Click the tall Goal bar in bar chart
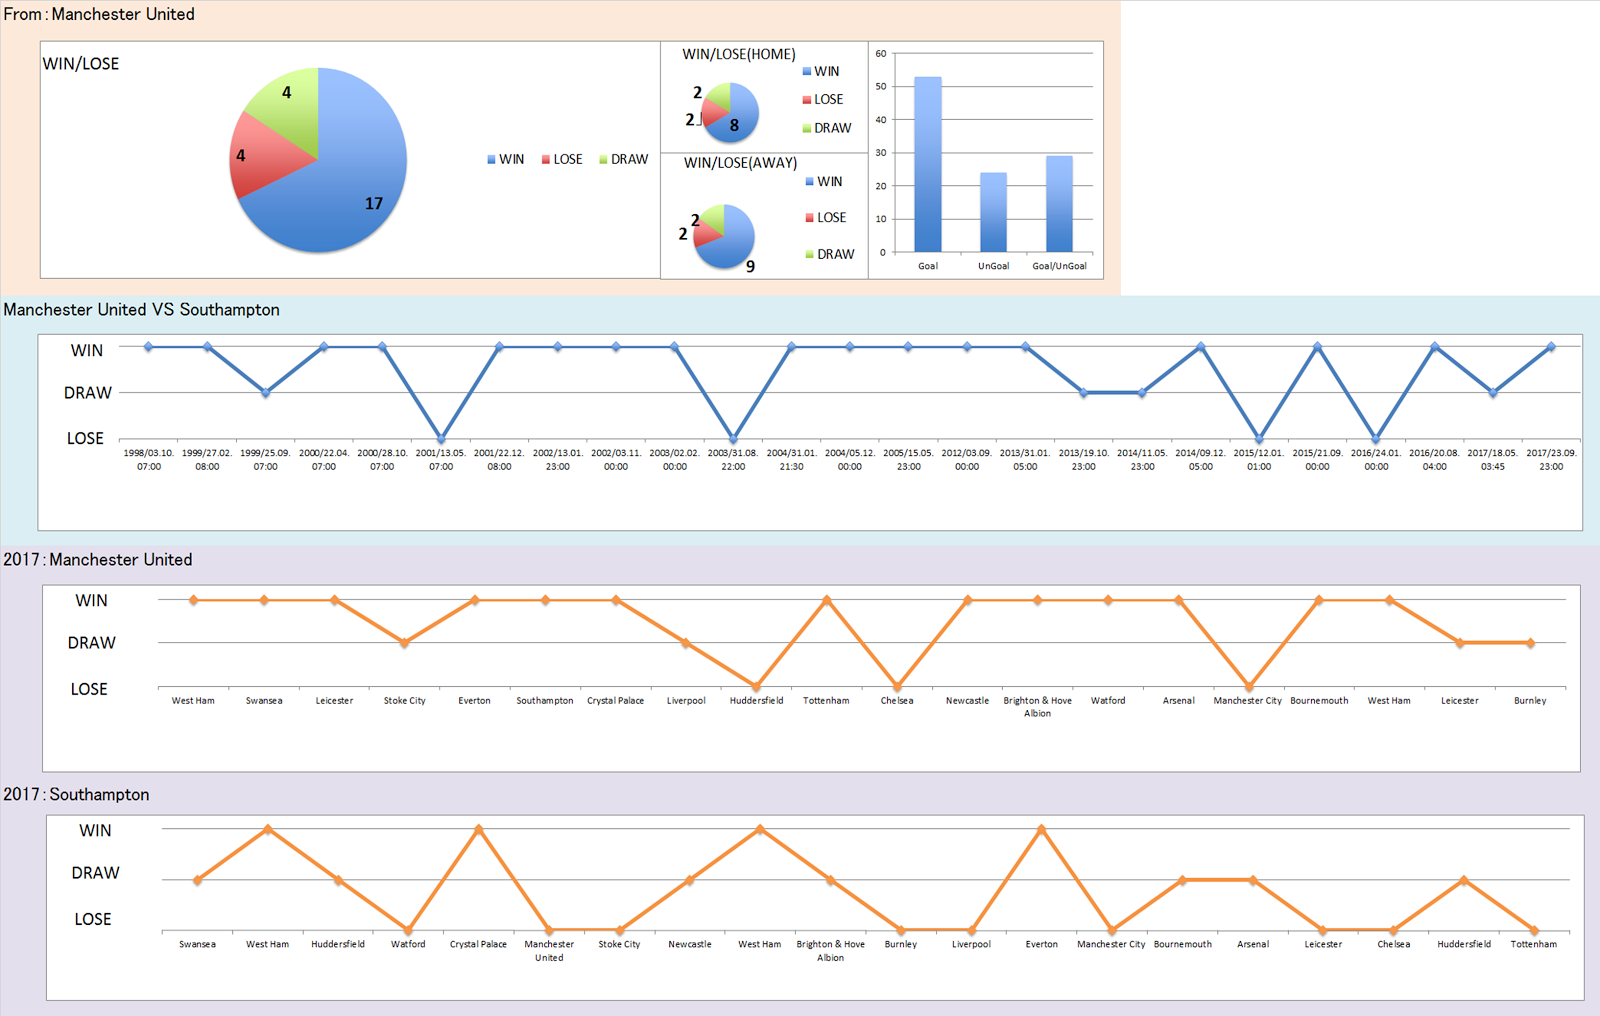 (x=928, y=164)
